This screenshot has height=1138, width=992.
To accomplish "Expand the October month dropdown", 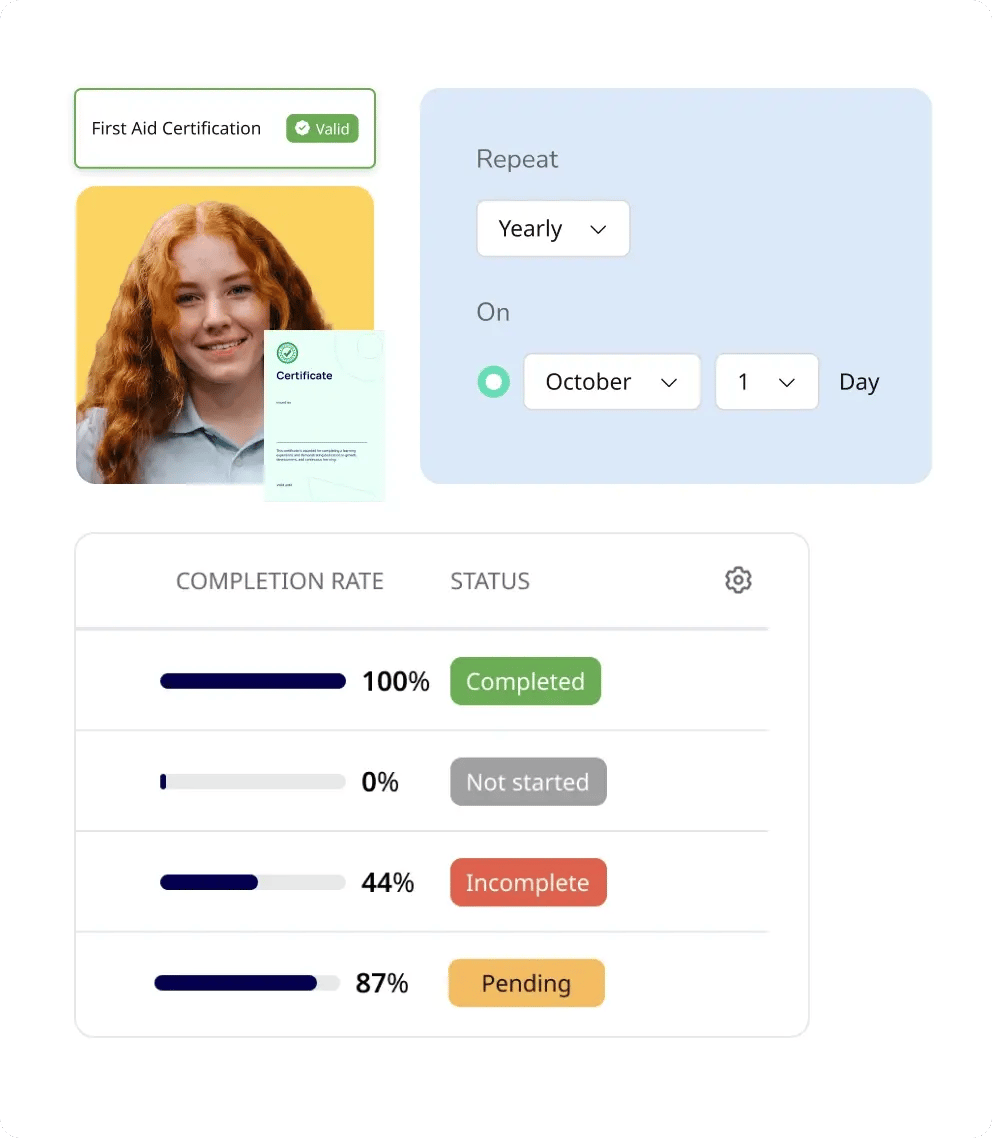I will tap(612, 382).
